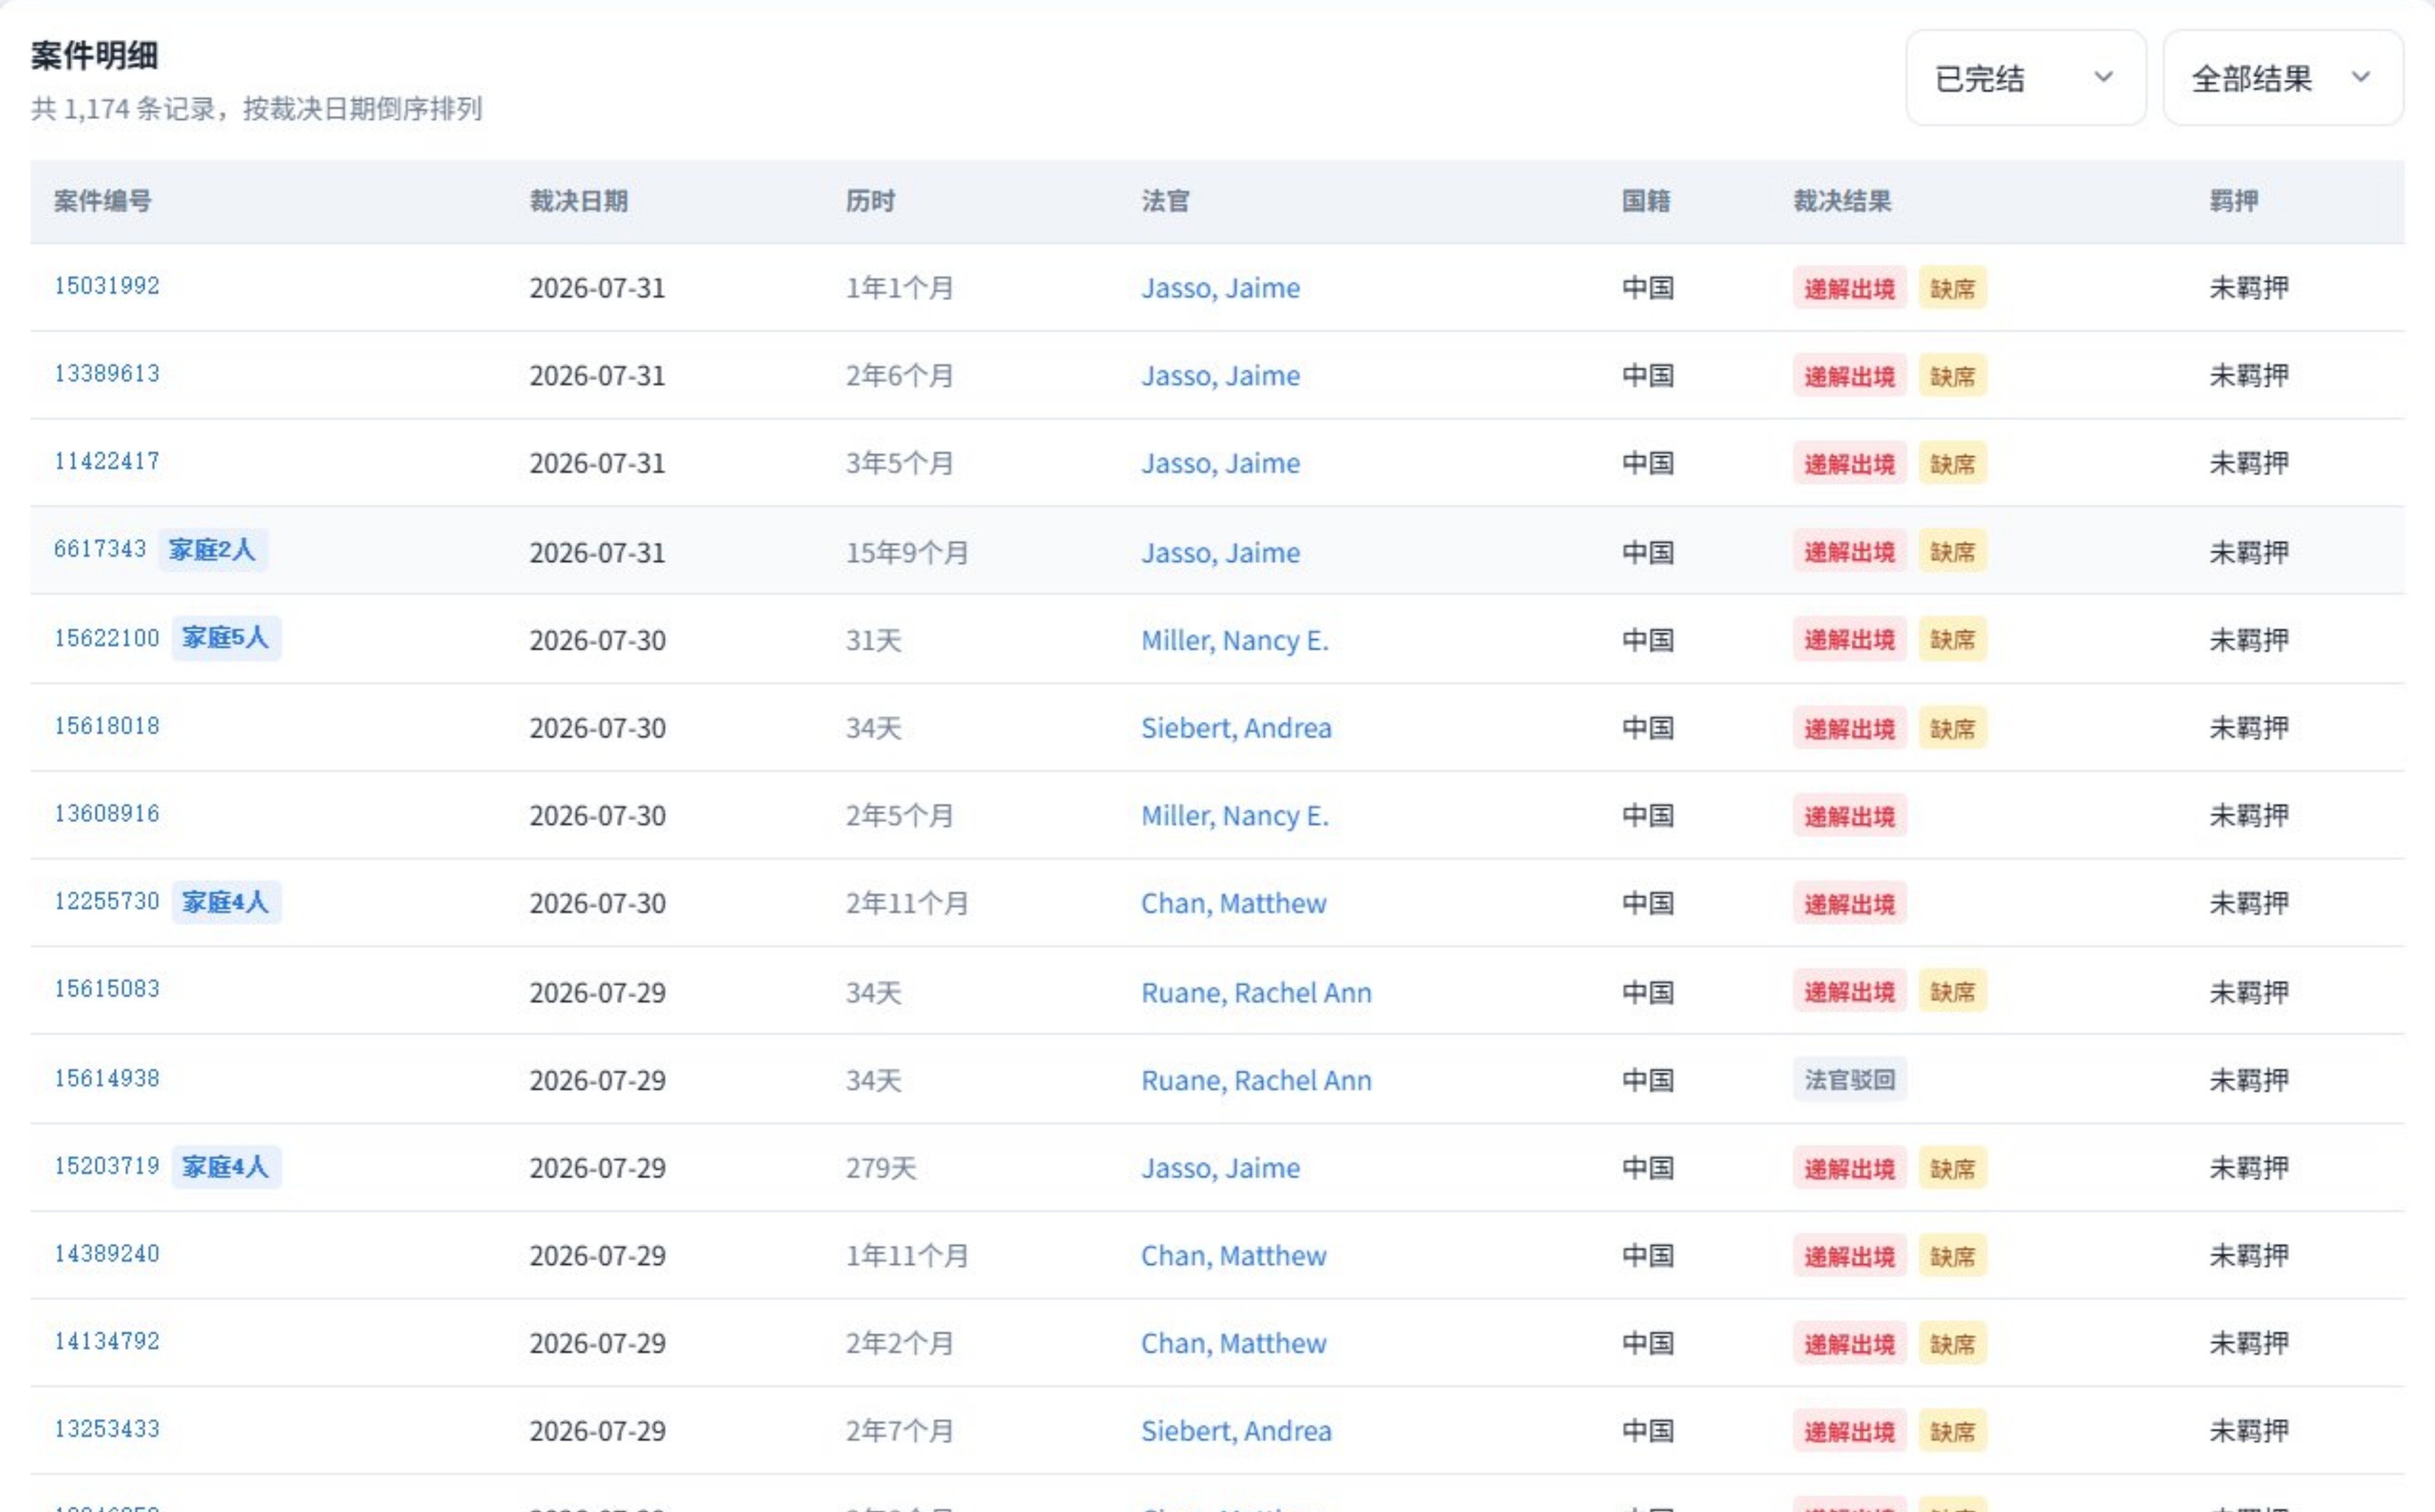Click the 国籍 column header
This screenshot has width=2435, height=1512.
pyautogui.click(x=1646, y=201)
